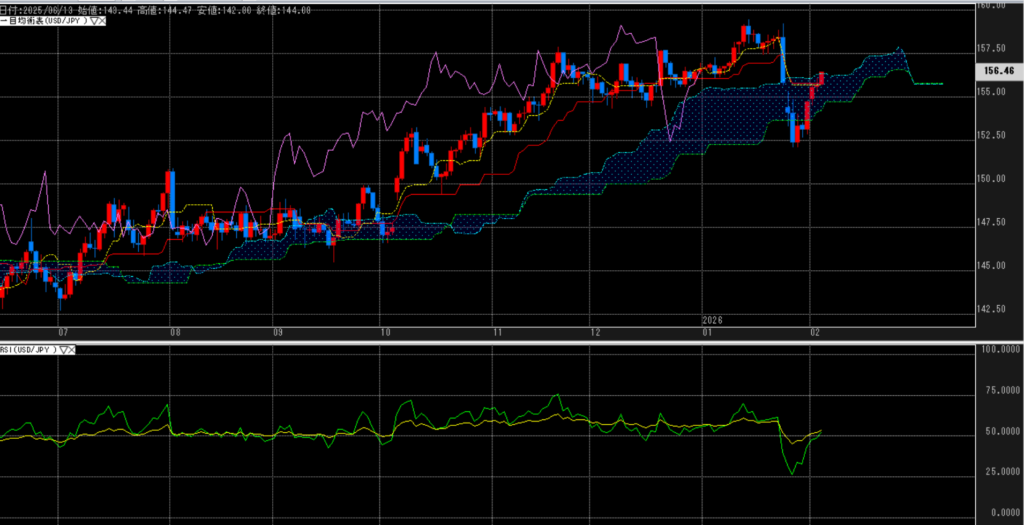Select the 07 month marker on time axis

click(x=63, y=331)
